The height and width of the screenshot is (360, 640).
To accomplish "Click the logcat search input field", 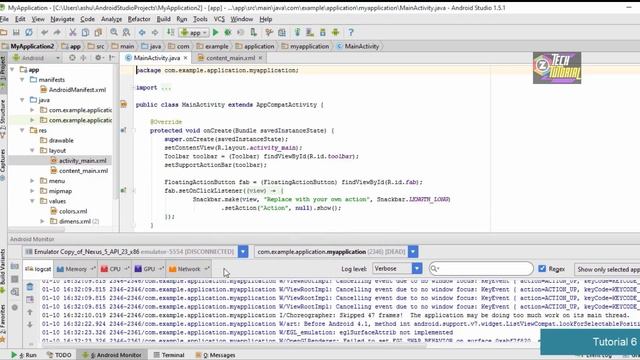I will (x=481, y=269).
